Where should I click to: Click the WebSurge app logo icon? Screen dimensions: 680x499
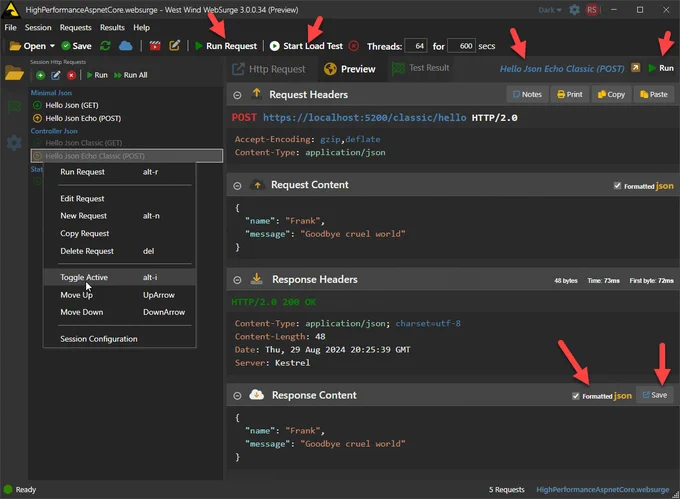tap(11, 10)
